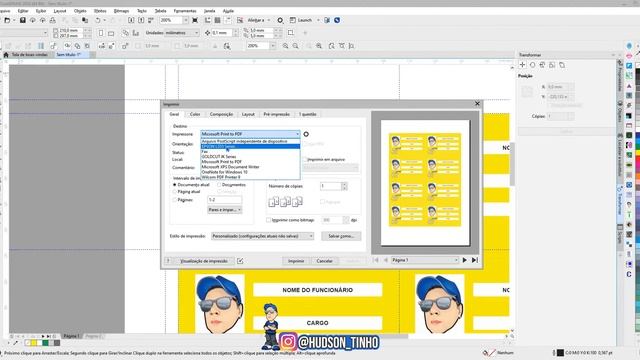Enable Documentos checkbox in print range
Image resolution: width=640 pixels, height=360 pixels.
point(220,185)
